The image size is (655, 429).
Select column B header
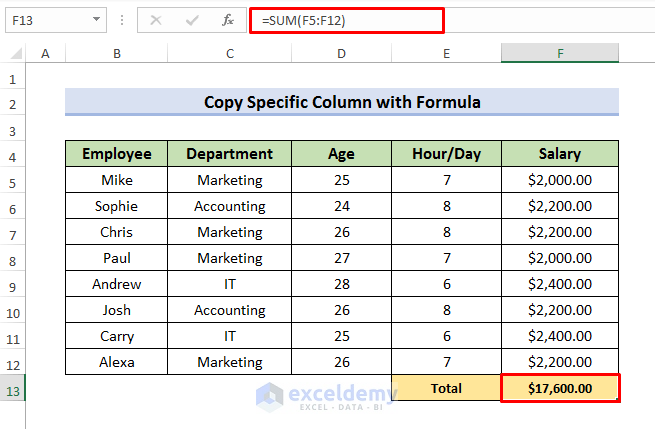click(x=117, y=53)
